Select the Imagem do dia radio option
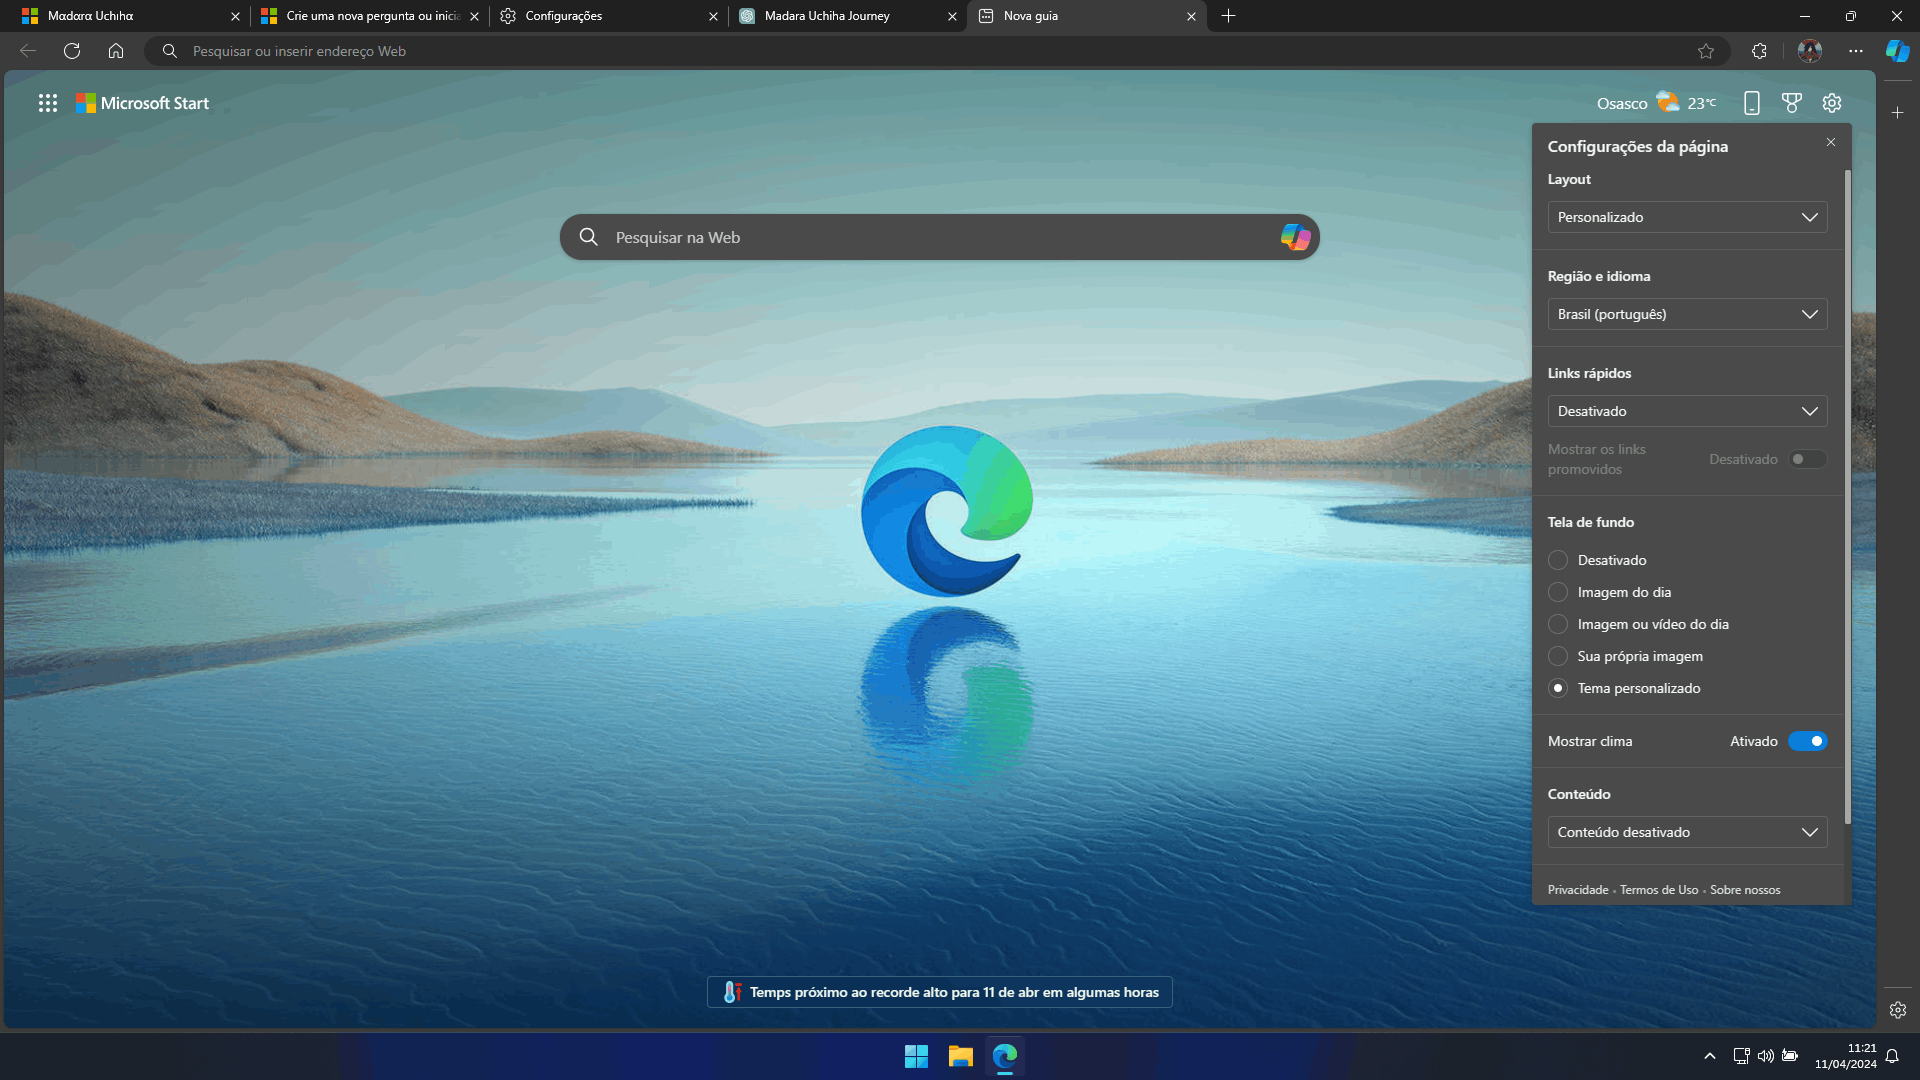This screenshot has height=1080, width=1920. (1558, 592)
